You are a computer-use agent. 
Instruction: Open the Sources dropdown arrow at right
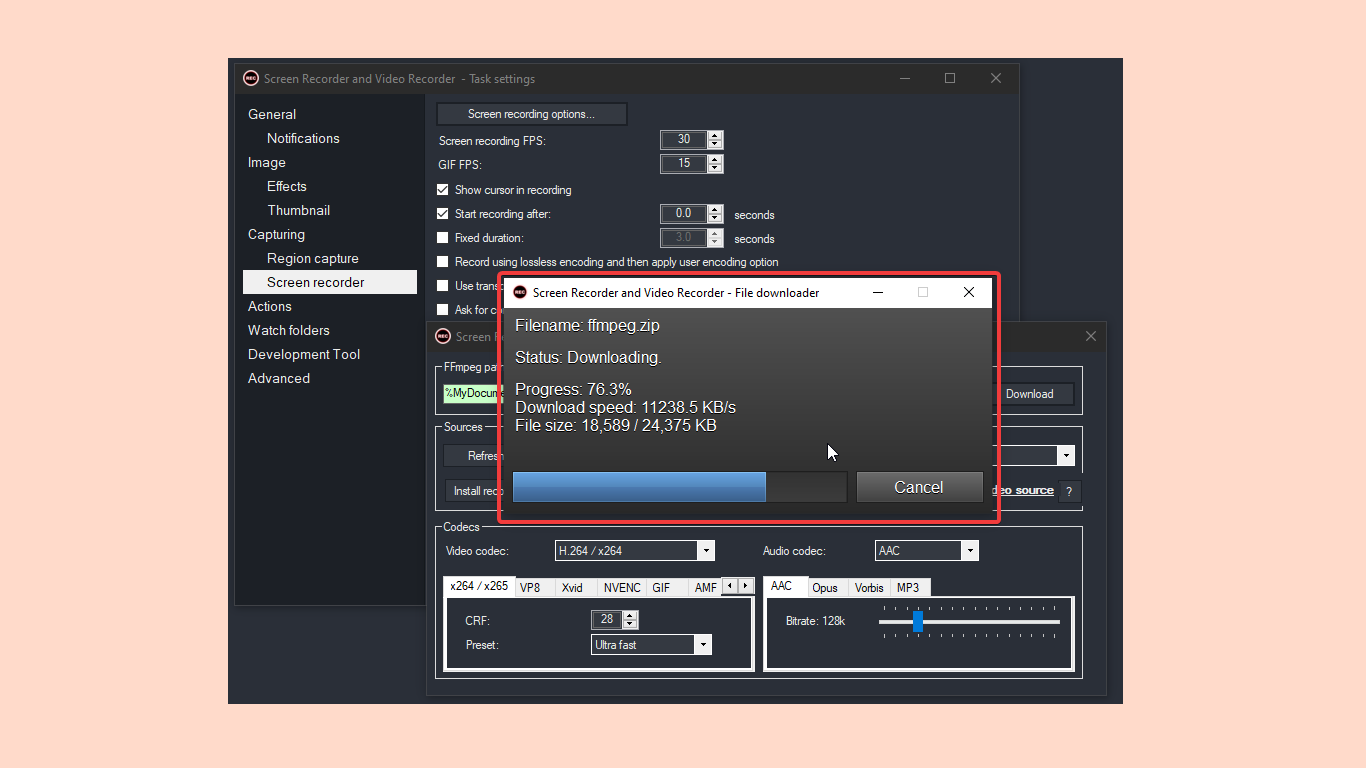click(1066, 456)
